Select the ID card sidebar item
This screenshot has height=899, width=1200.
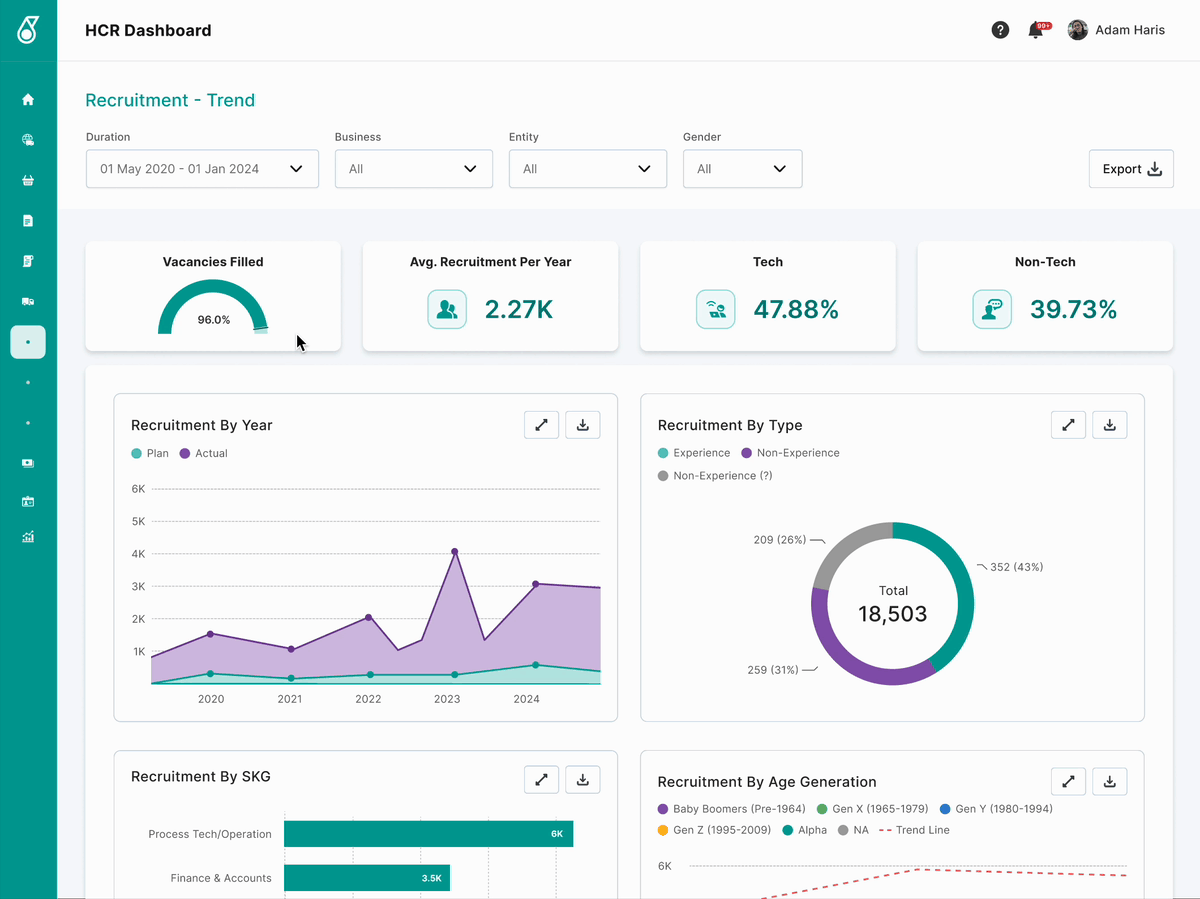(28, 501)
